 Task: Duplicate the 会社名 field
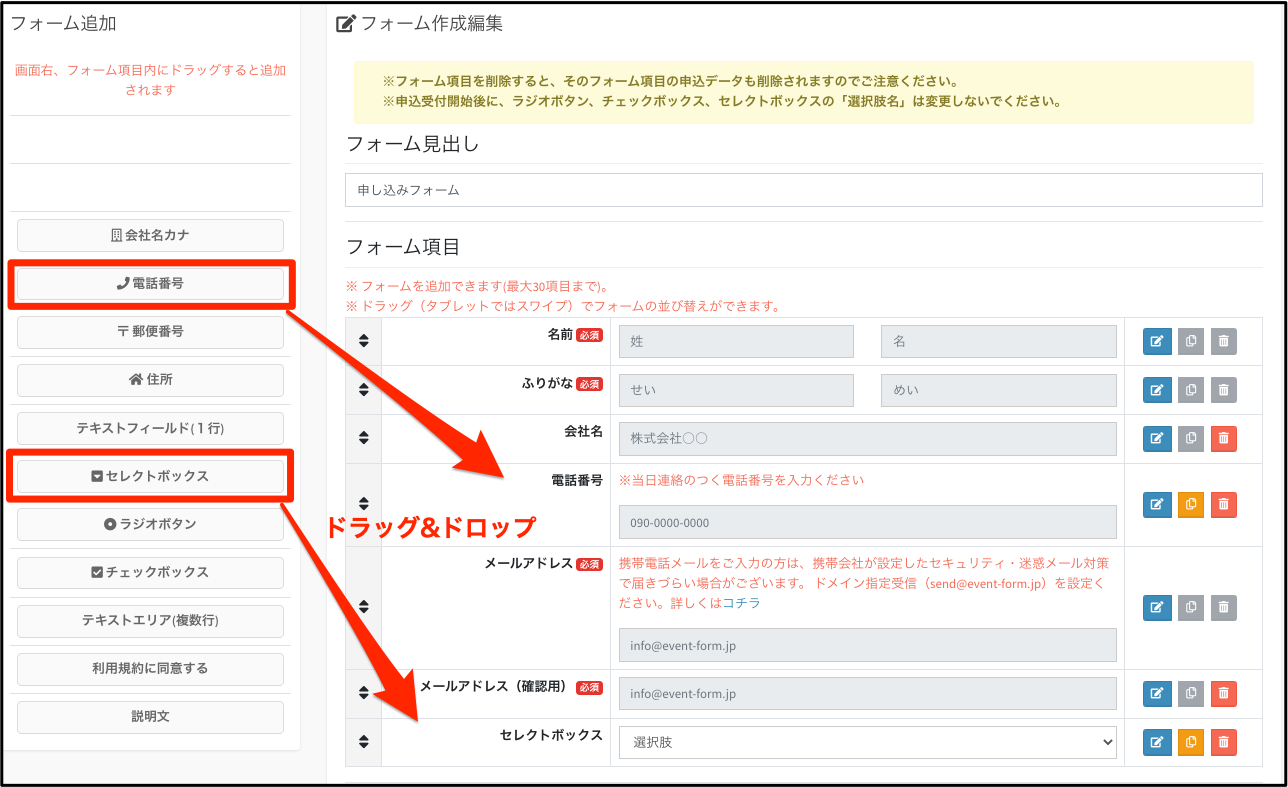[x=1190, y=438]
